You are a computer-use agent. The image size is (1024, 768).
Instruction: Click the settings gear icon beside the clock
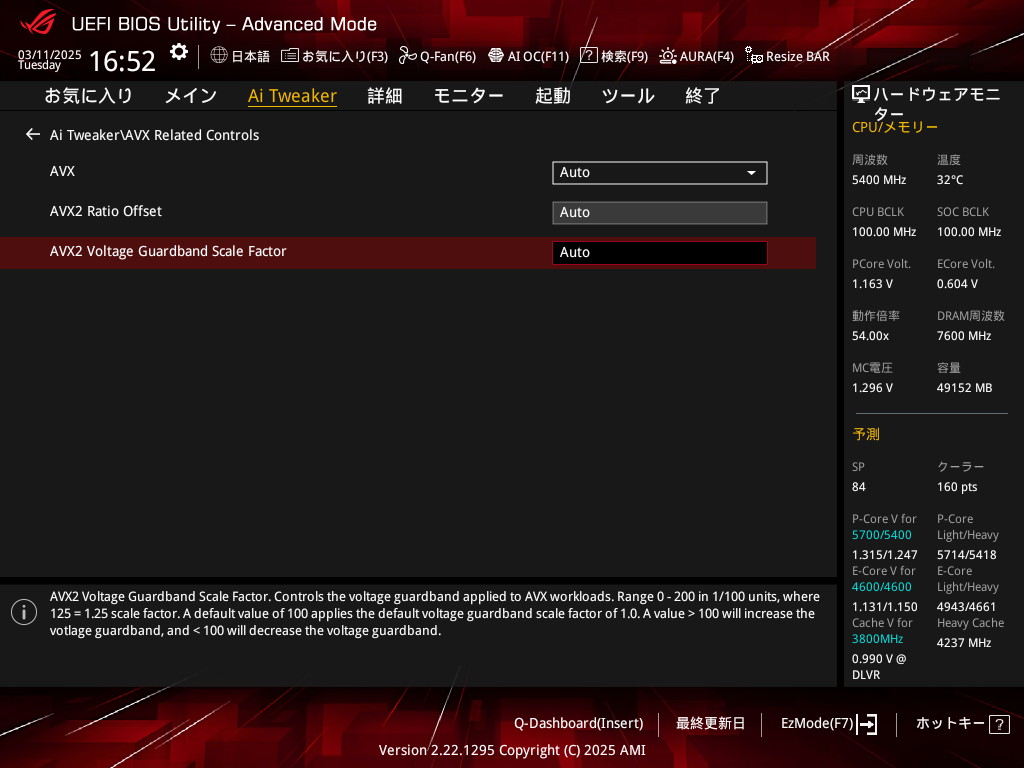[x=179, y=52]
